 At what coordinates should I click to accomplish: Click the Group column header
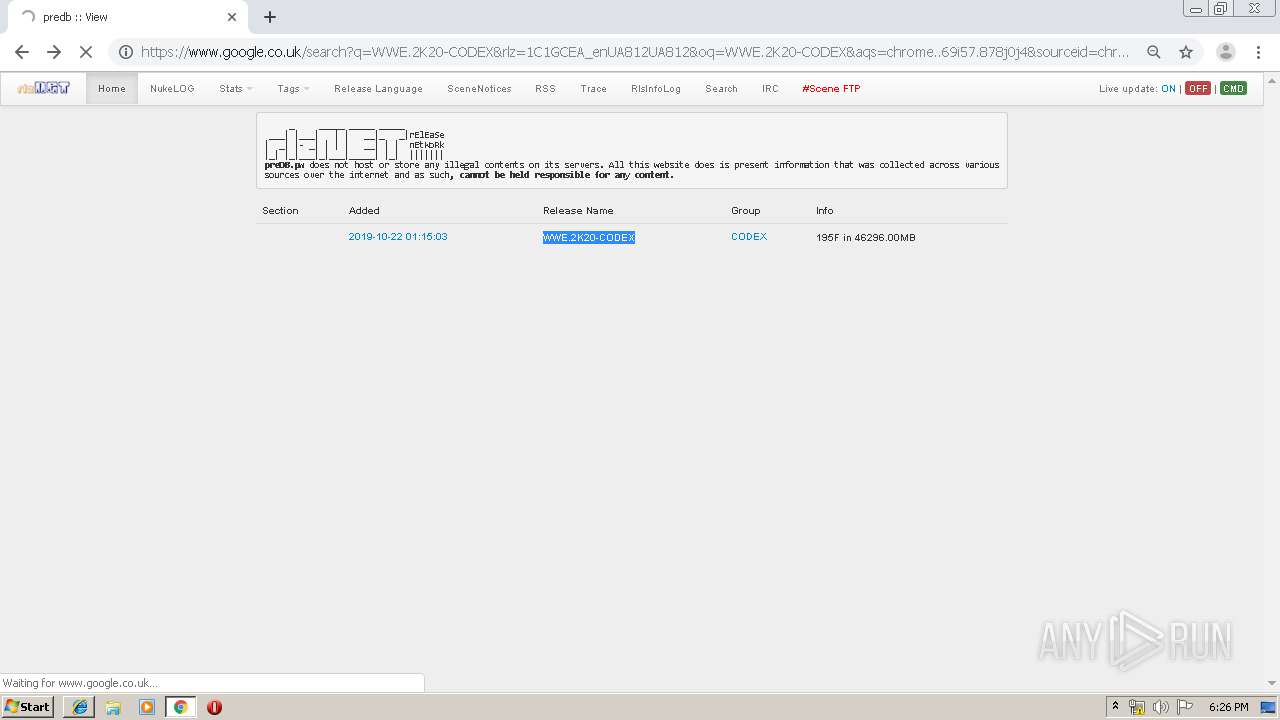pyautogui.click(x=746, y=211)
